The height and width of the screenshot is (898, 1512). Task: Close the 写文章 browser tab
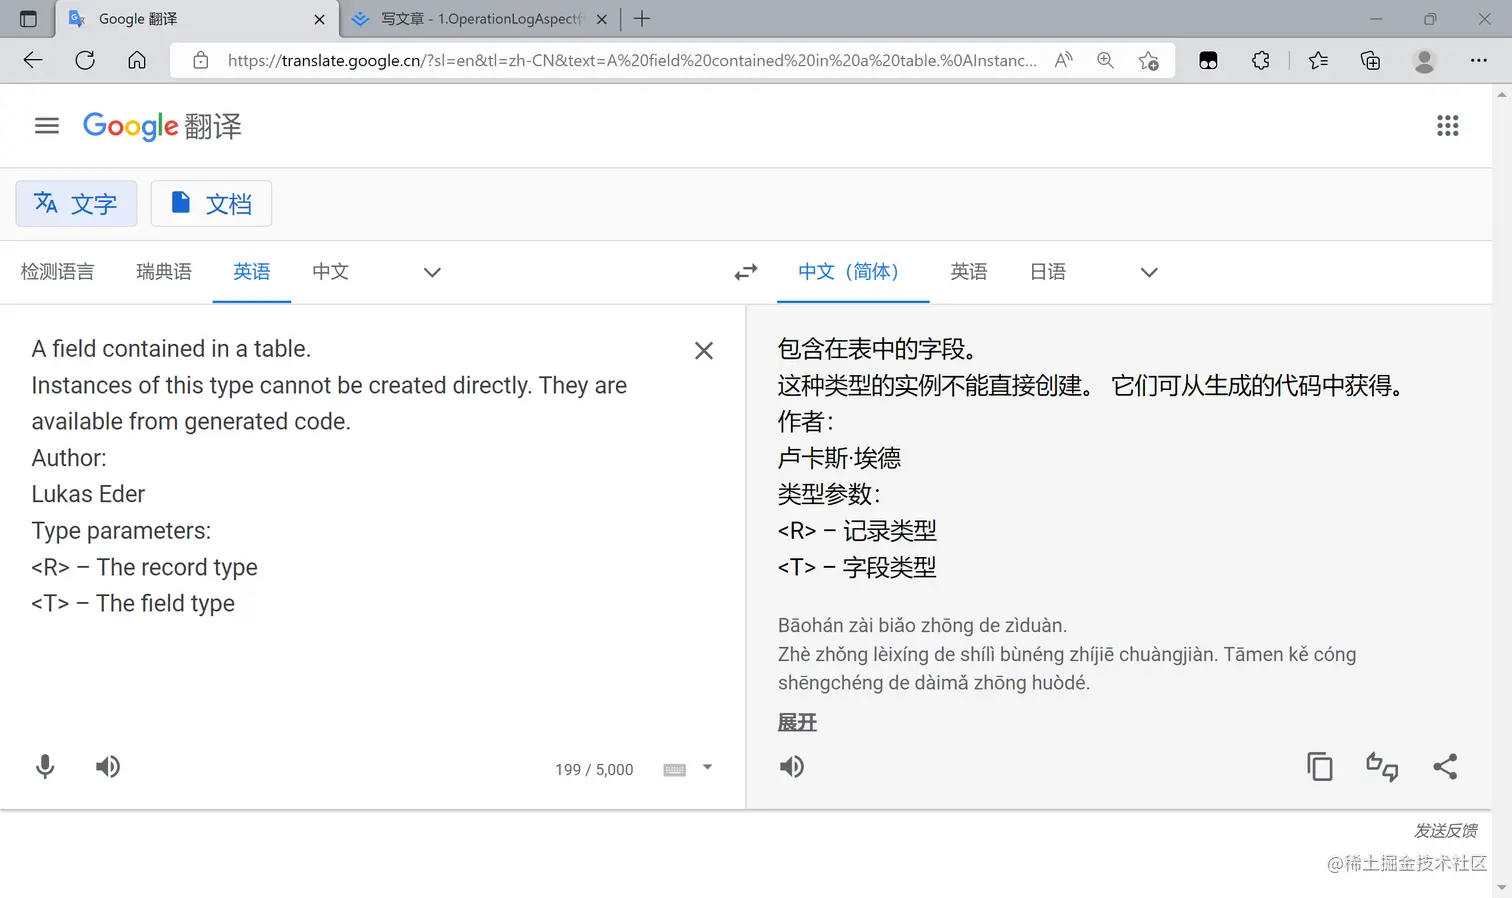tap(602, 19)
